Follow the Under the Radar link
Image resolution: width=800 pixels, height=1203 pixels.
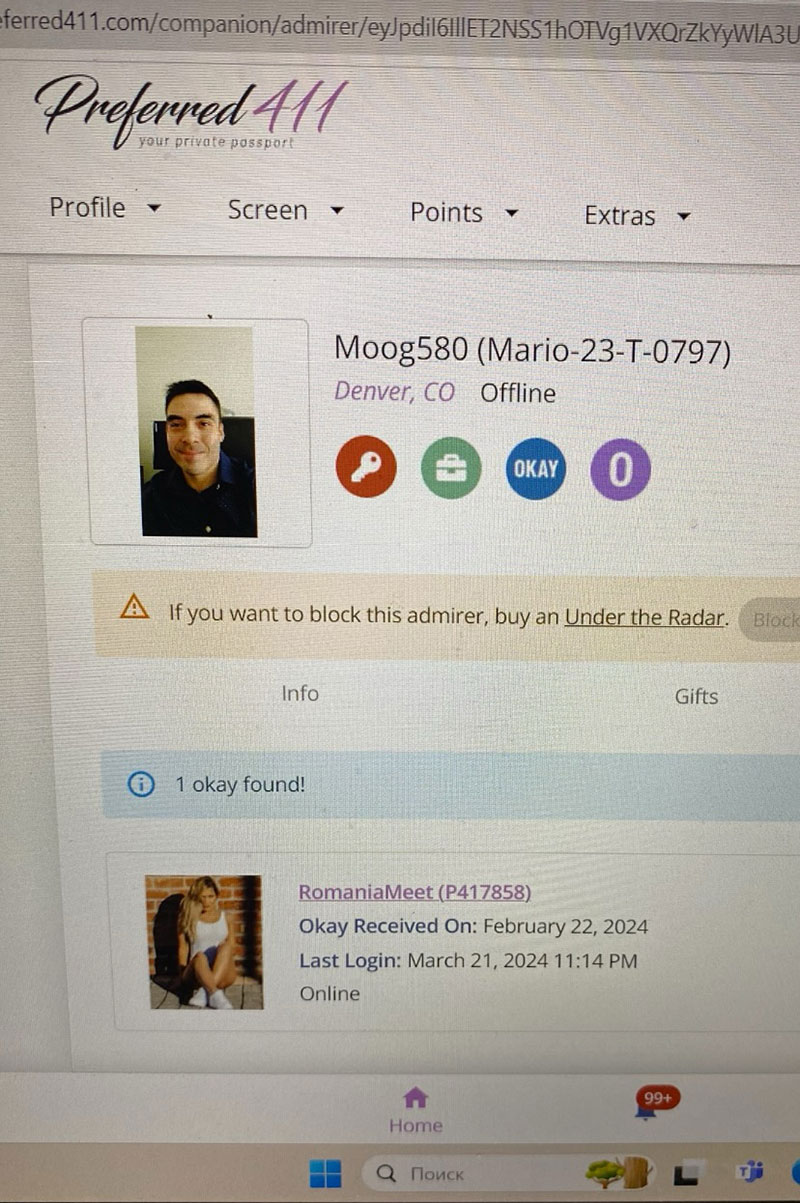pyautogui.click(x=644, y=617)
